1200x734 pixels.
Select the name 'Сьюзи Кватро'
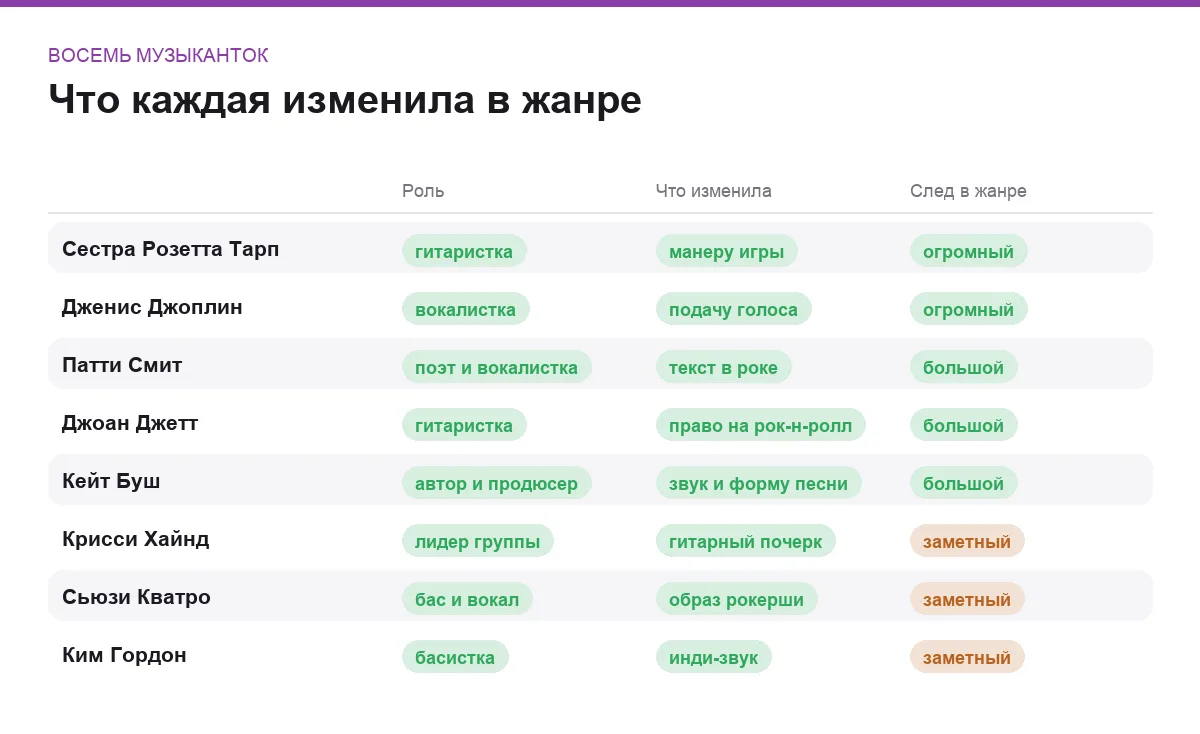(136, 597)
